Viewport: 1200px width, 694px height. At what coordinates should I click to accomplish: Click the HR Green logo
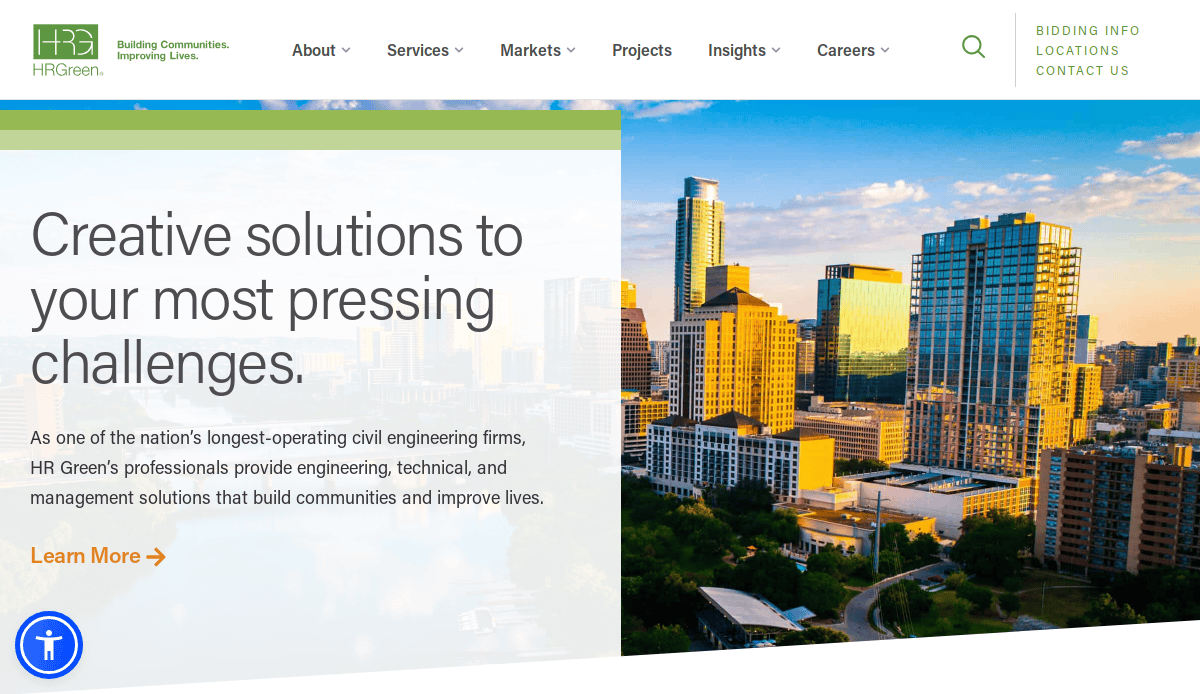pos(67,50)
